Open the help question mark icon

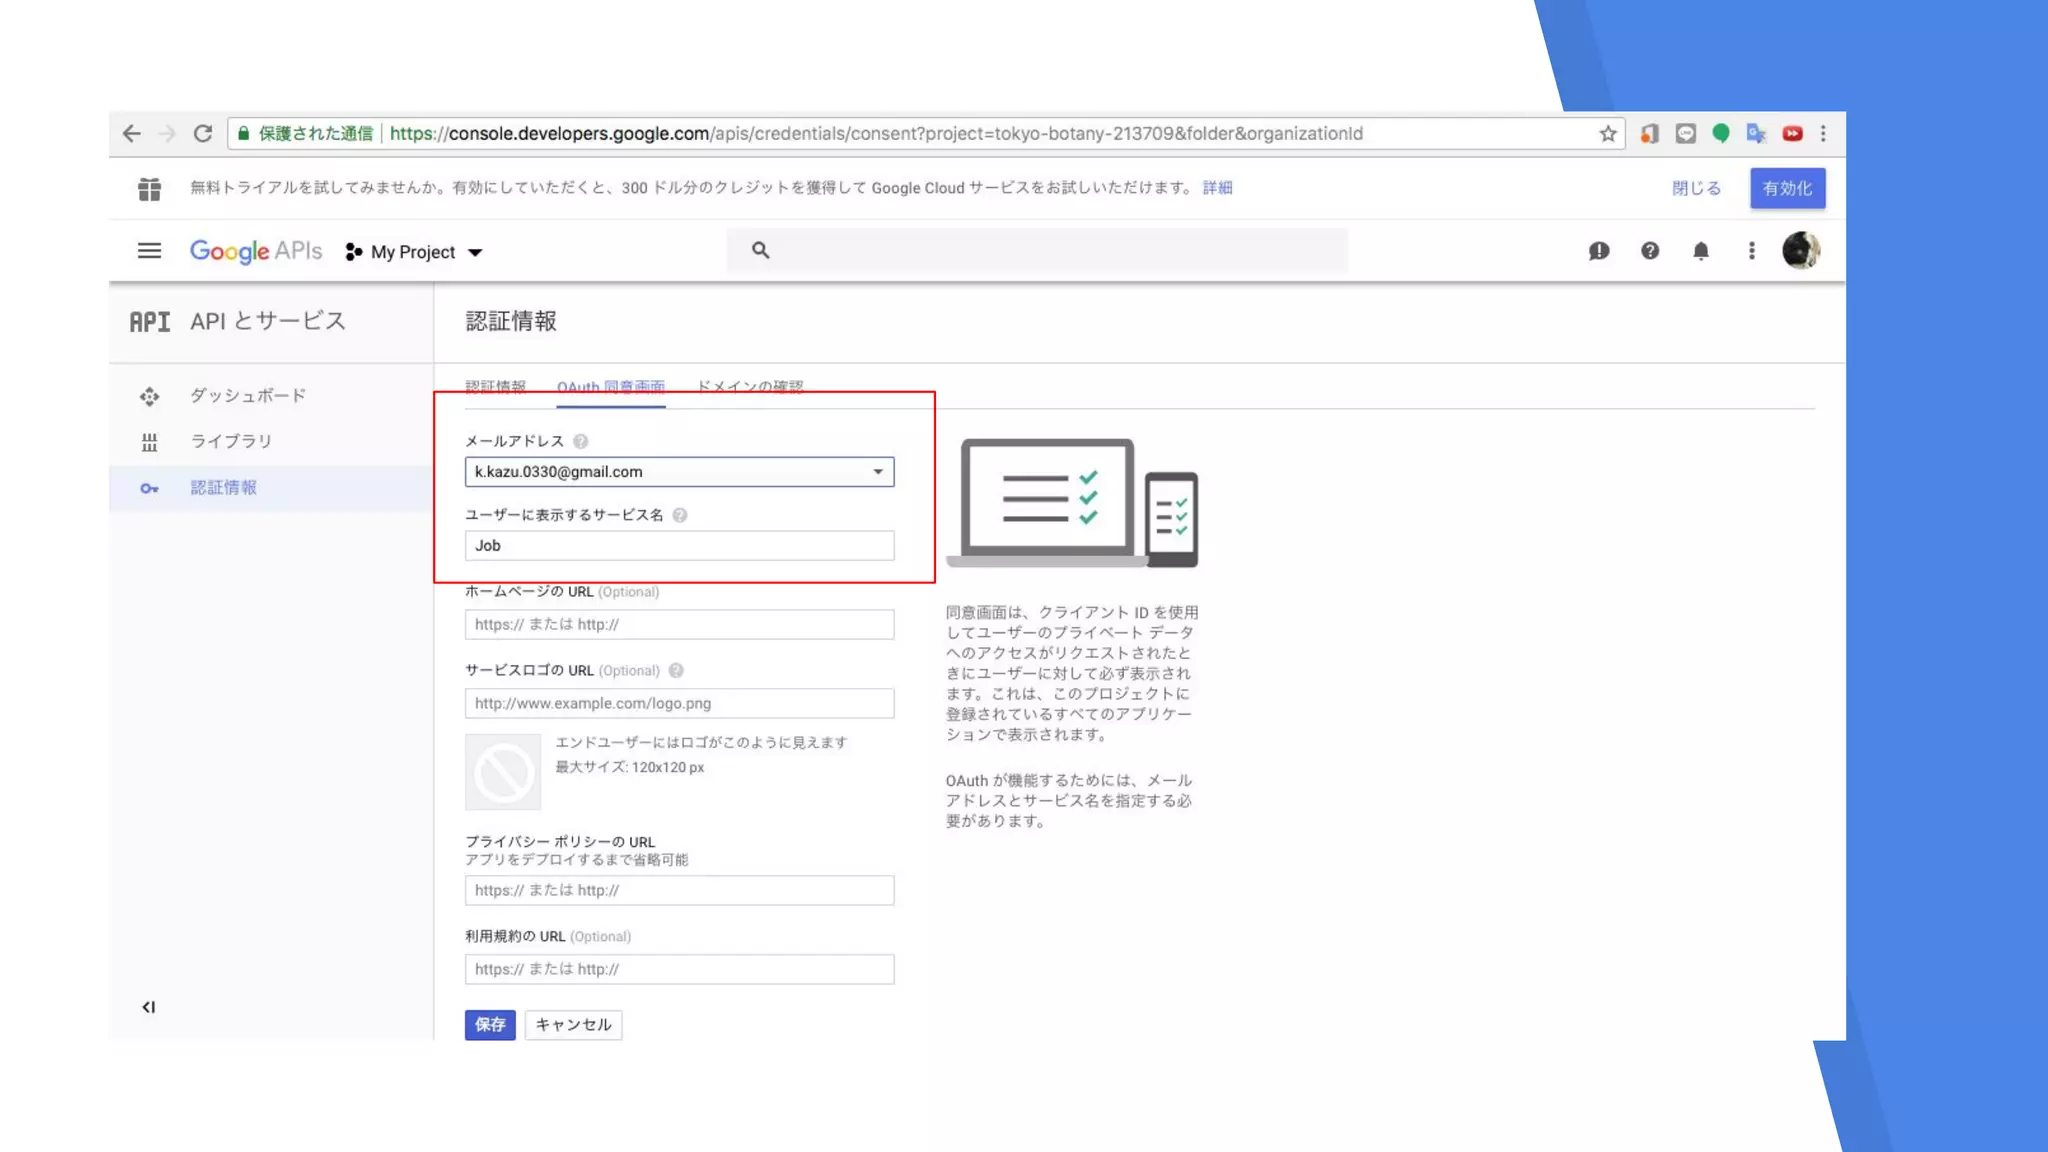pyautogui.click(x=1650, y=251)
